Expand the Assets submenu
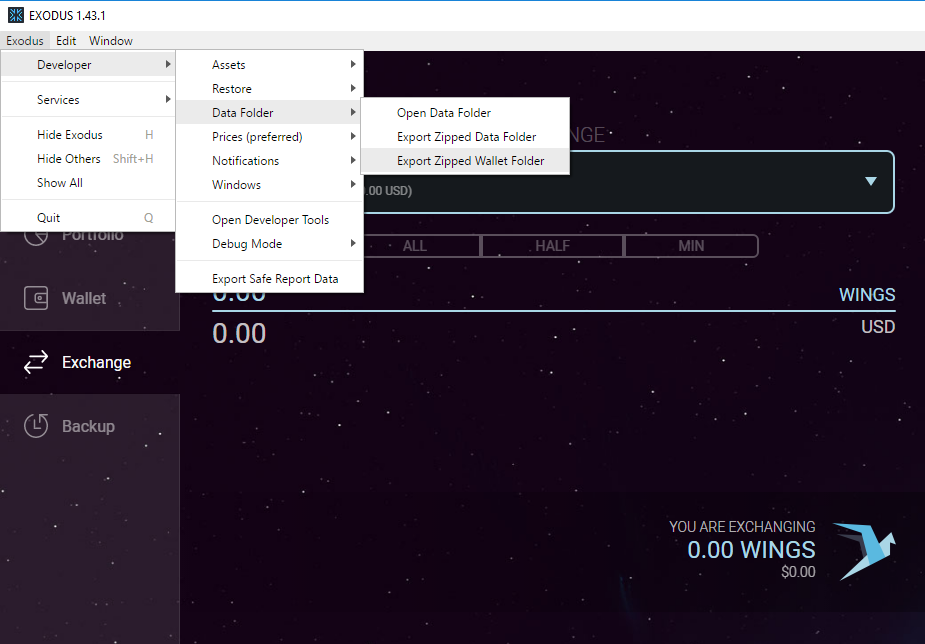This screenshot has height=644, width=925. tap(270, 64)
